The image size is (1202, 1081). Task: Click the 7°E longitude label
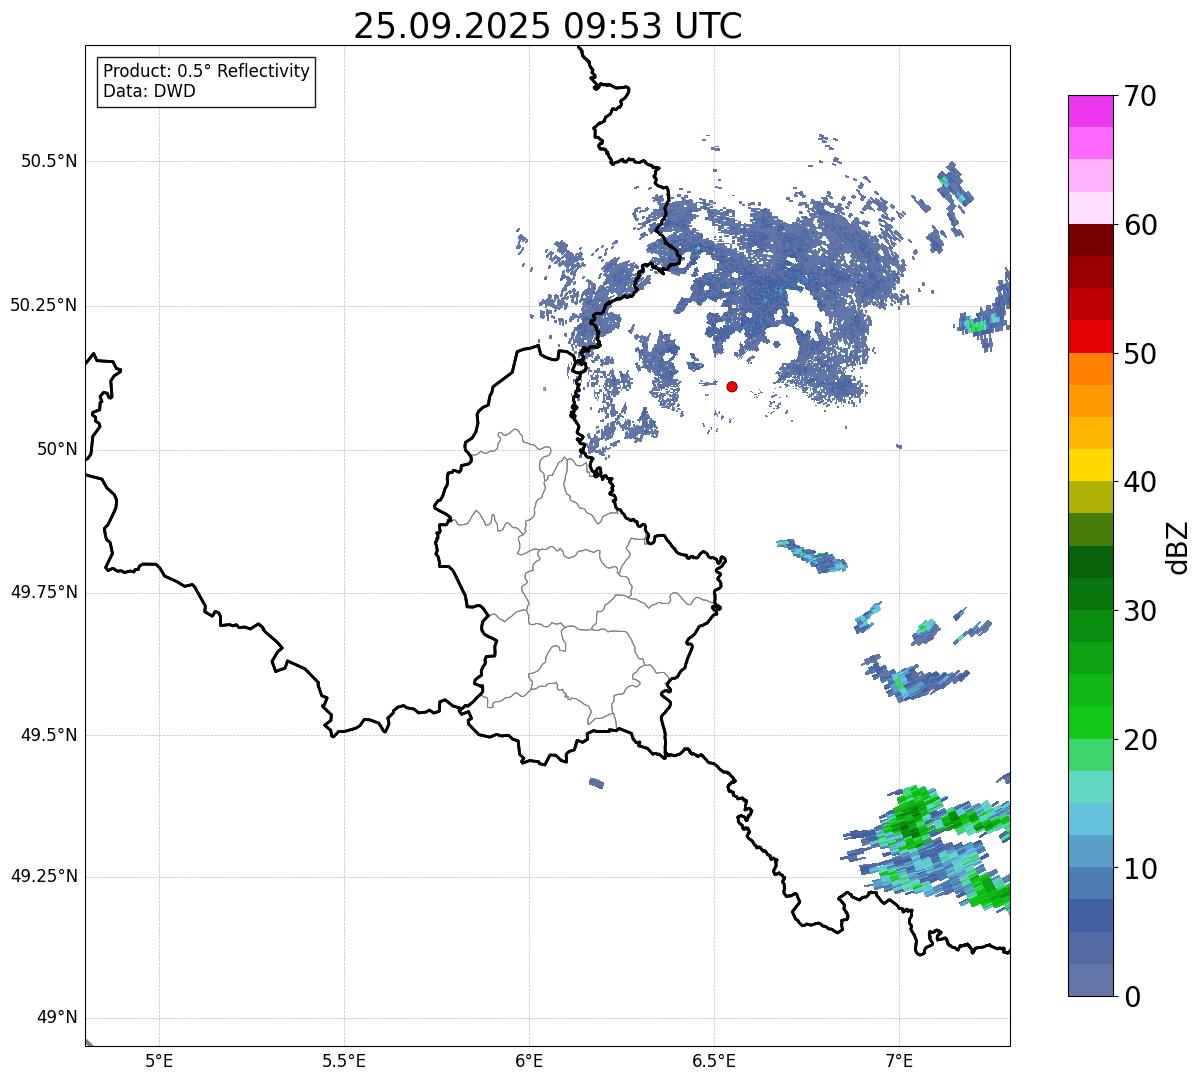tap(899, 1061)
